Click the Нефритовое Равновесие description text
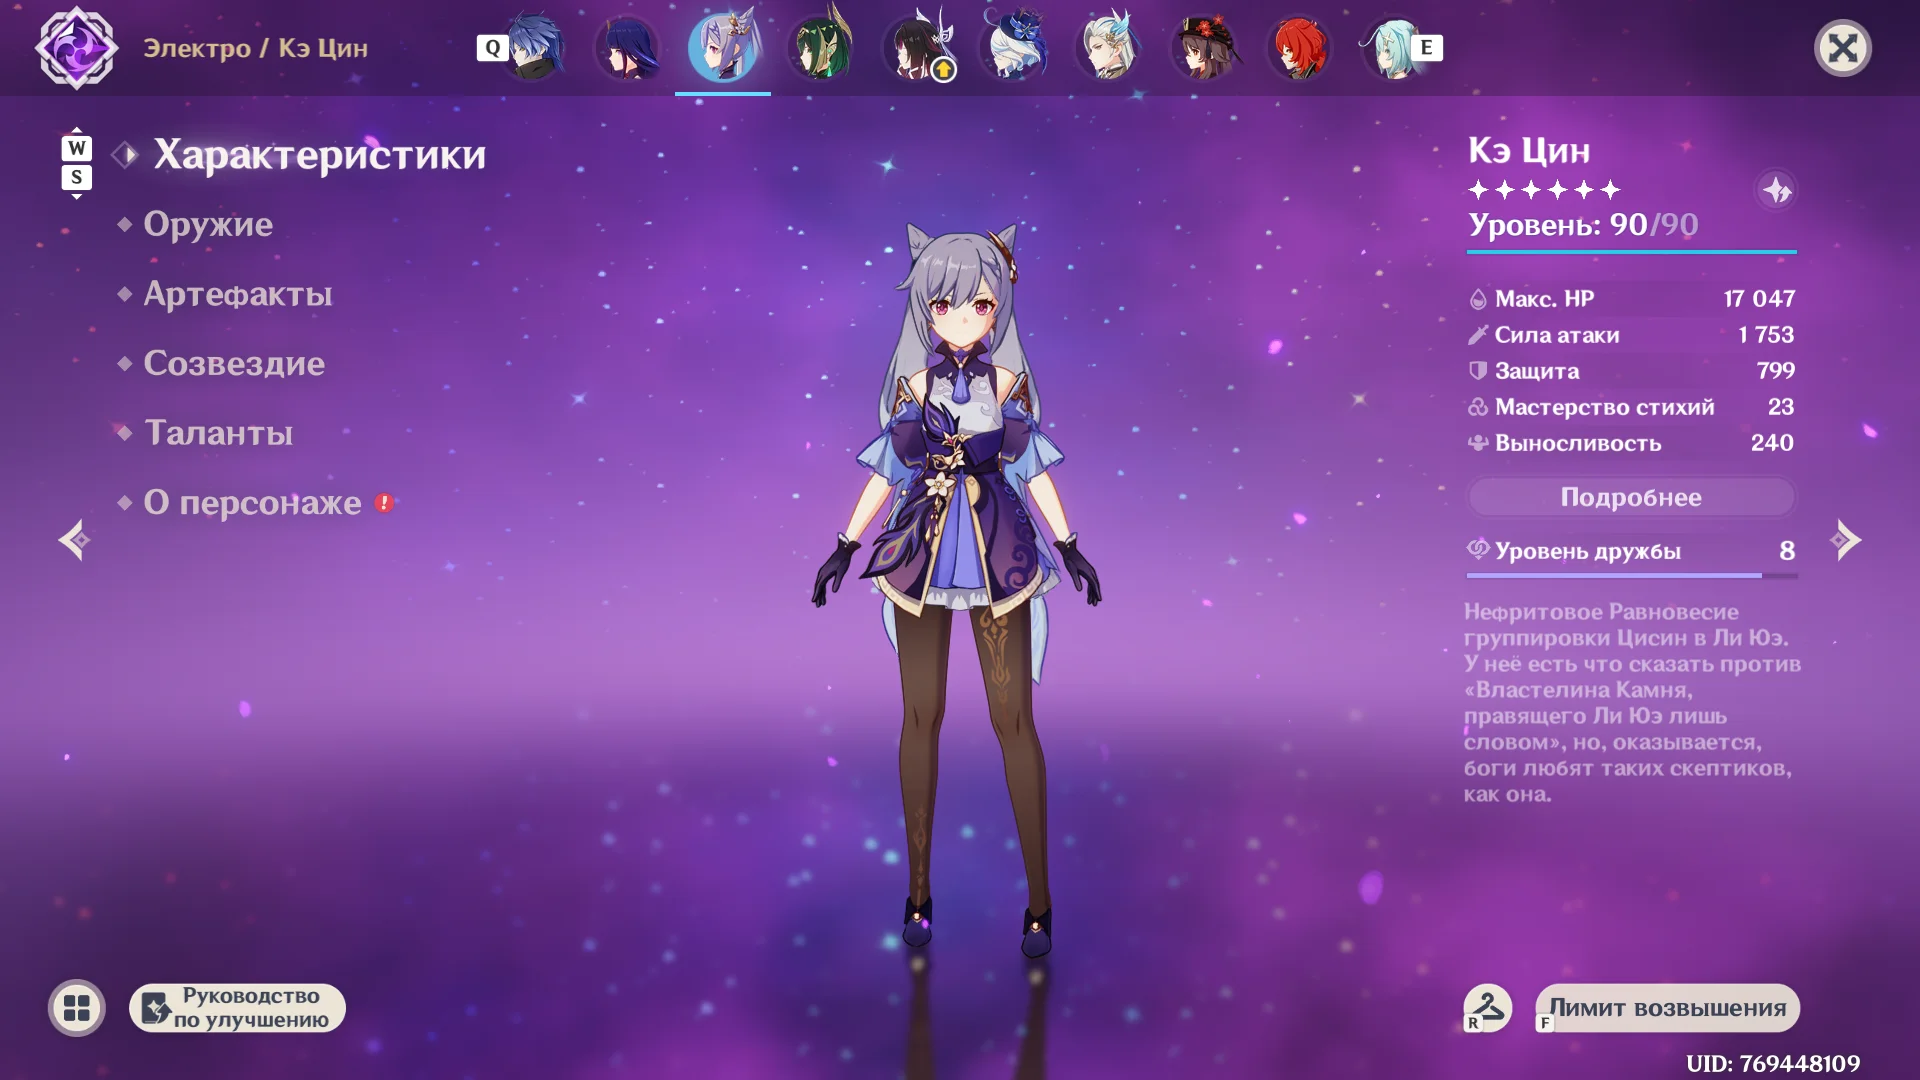The height and width of the screenshot is (1080, 1920). [x=1632, y=703]
